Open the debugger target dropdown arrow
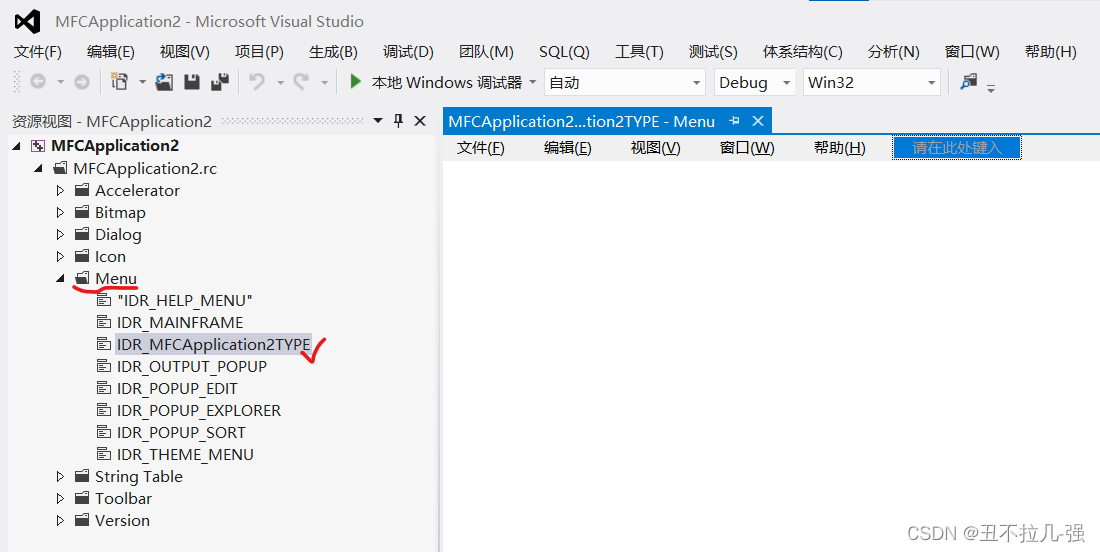The height and width of the screenshot is (552, 1100). 532,82
